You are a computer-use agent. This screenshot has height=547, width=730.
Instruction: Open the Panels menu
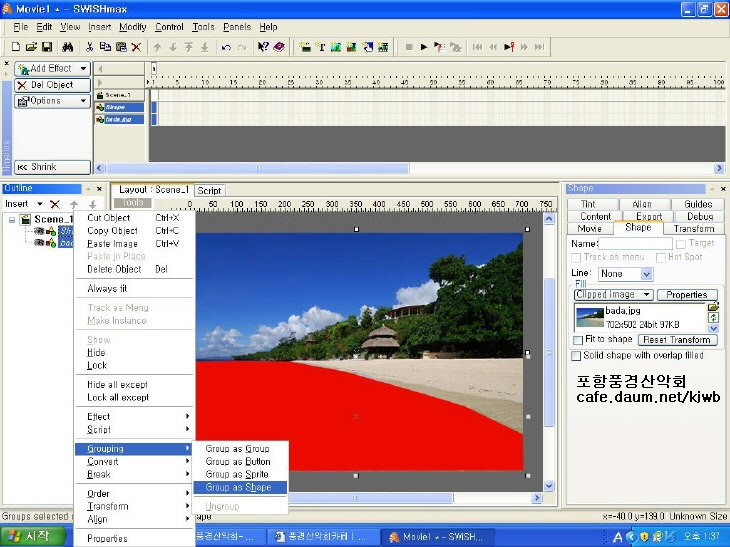click(x=237, y=27)
